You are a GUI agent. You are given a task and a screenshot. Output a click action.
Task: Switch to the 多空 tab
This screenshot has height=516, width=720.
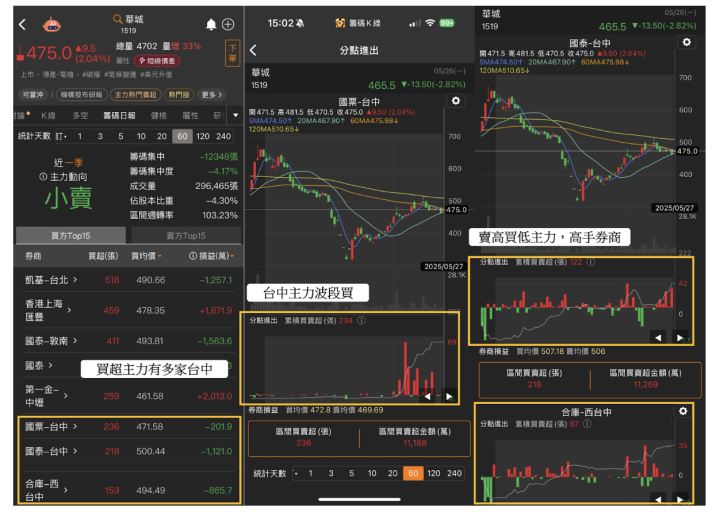(x=80, y=116)
